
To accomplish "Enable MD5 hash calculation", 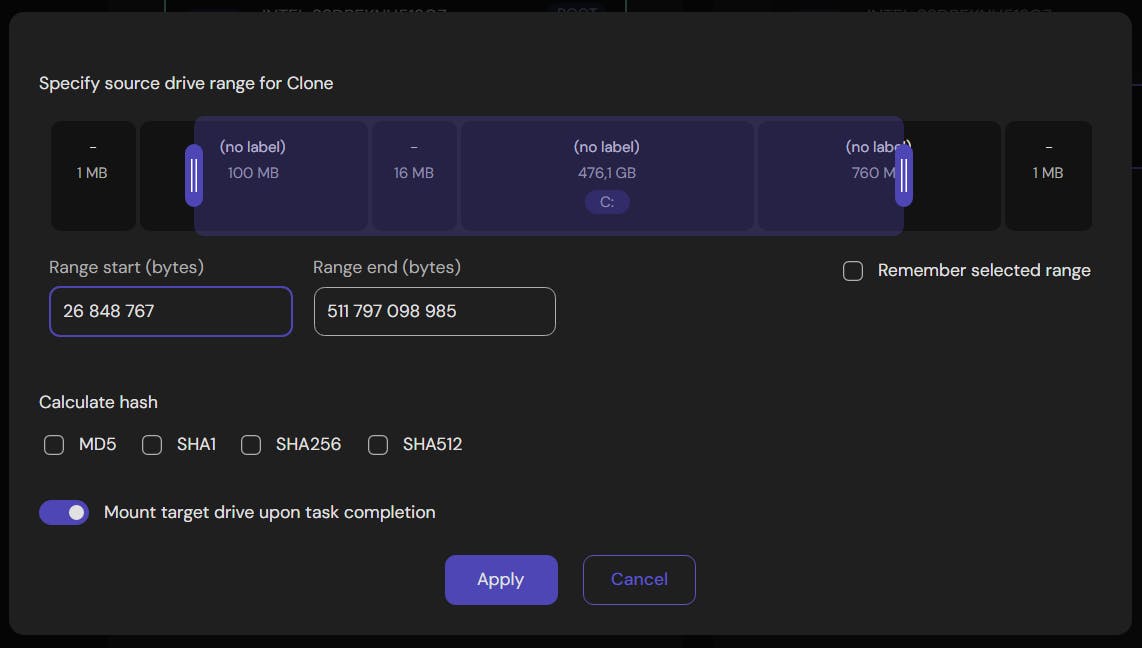I will (54, 445).
